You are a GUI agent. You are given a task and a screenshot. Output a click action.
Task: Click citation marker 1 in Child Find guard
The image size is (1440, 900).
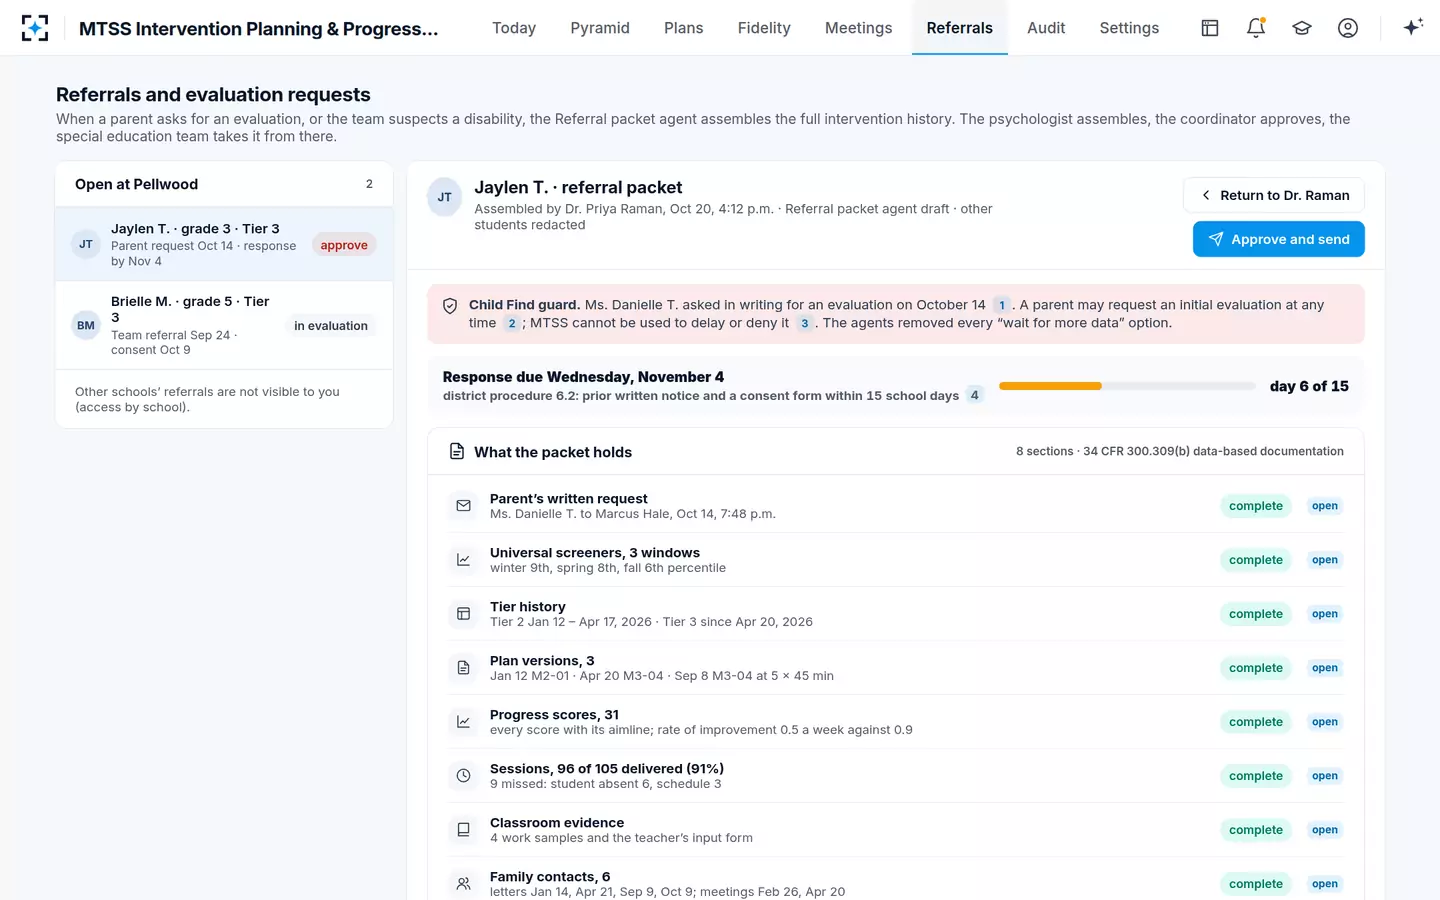point(1002,305)
